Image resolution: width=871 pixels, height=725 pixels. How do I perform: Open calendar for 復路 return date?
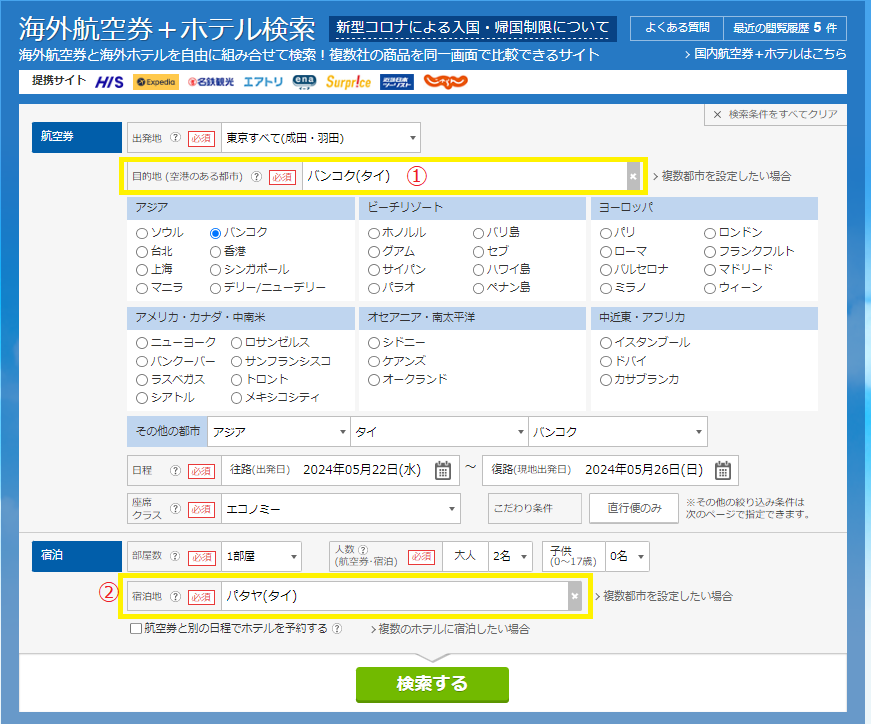(723, 471)
